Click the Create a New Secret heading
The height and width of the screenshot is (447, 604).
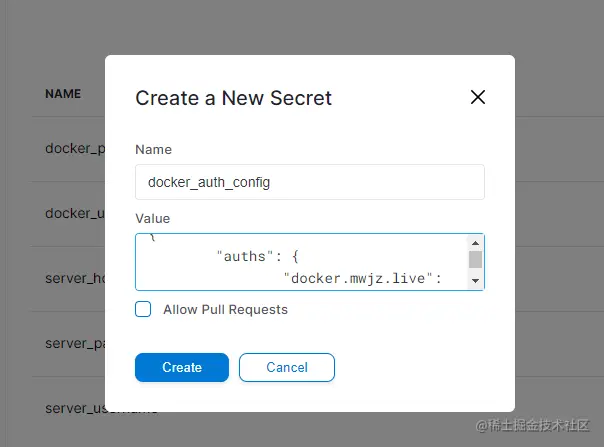233,98
